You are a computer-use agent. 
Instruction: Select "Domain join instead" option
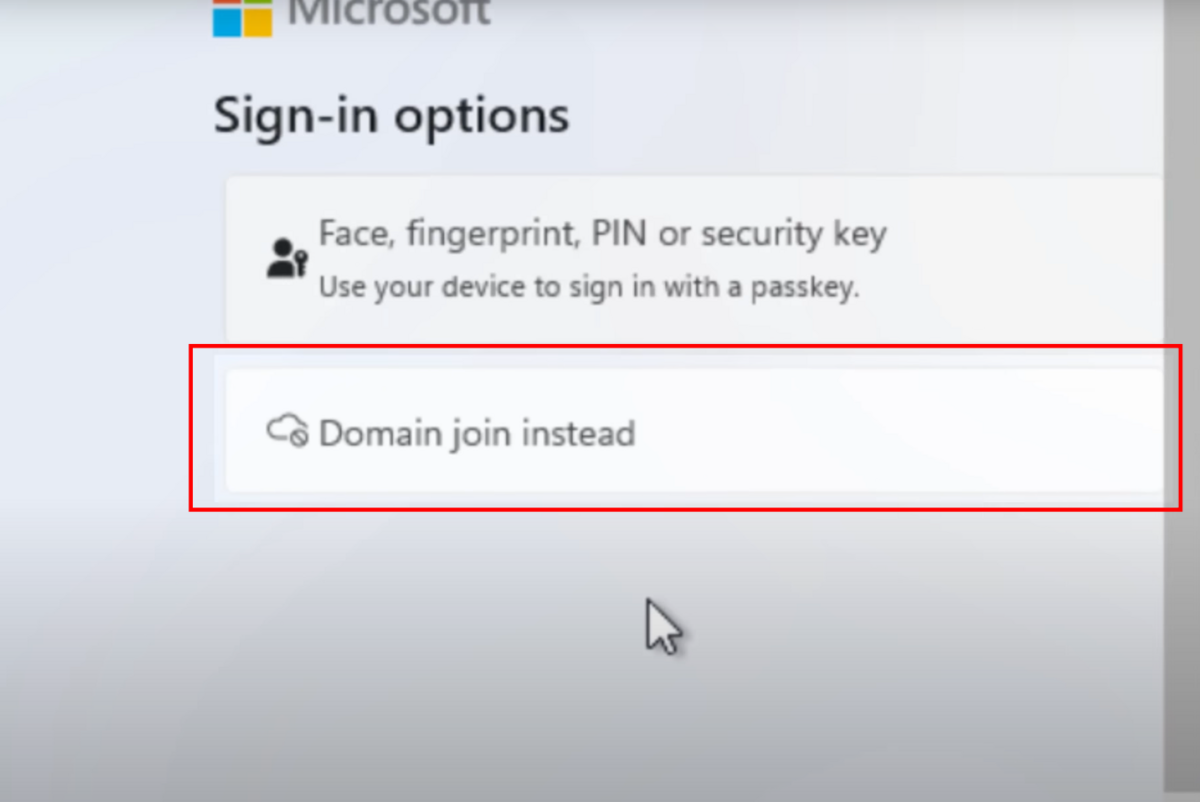click(x=477, y=433)
